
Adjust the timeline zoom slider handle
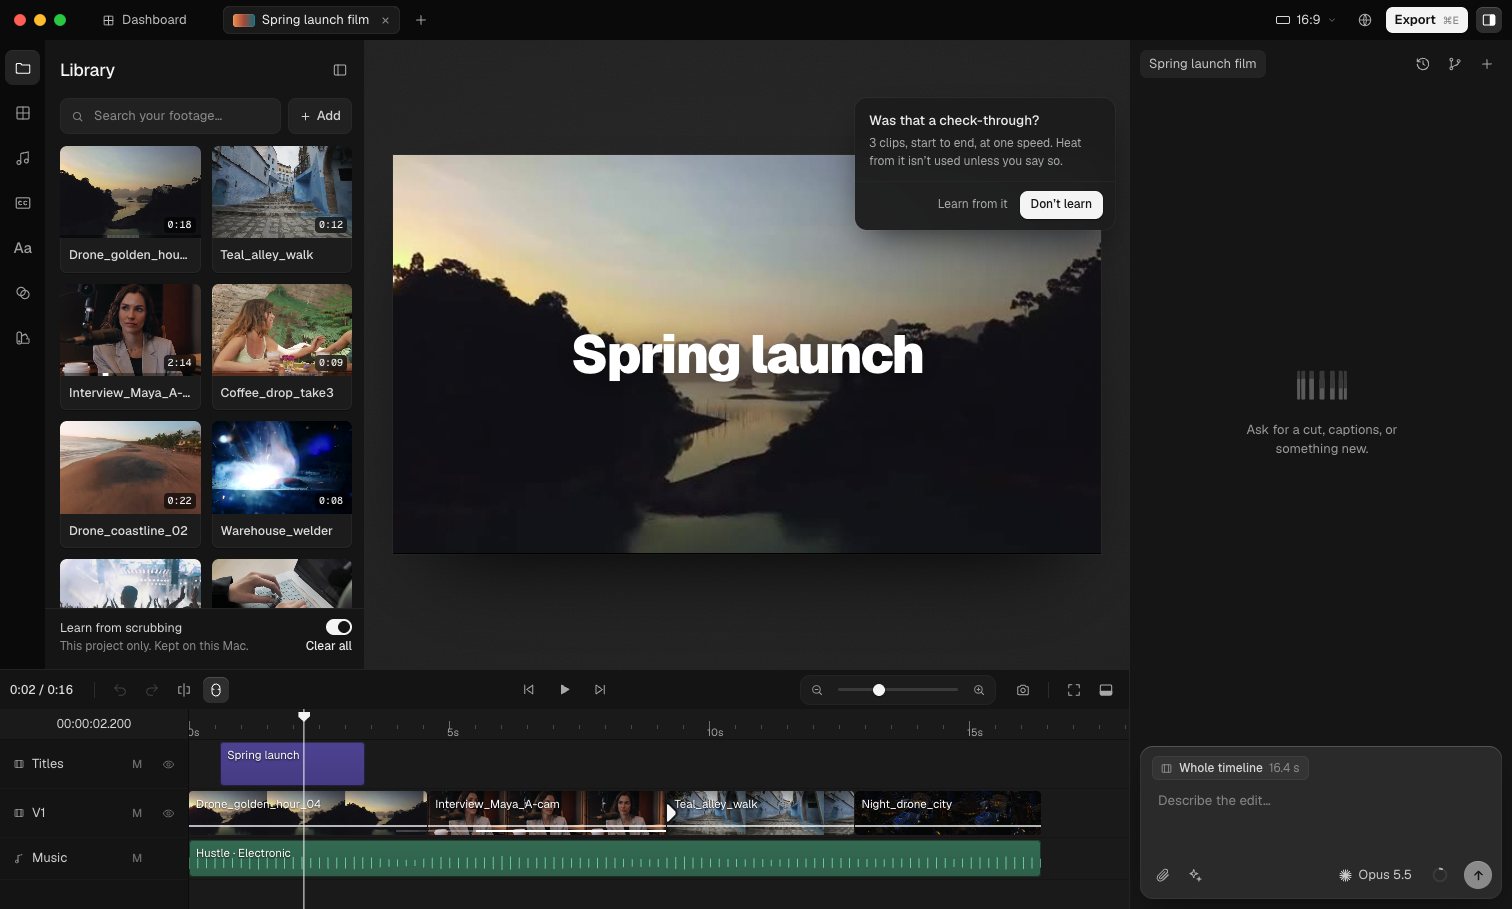click(x=879, y=690)
